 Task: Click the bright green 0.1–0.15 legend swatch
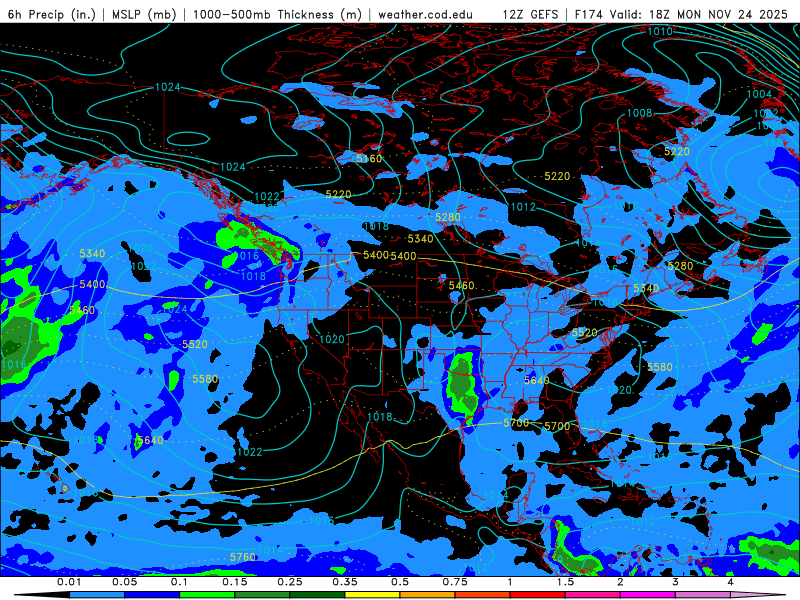[207, 595]
